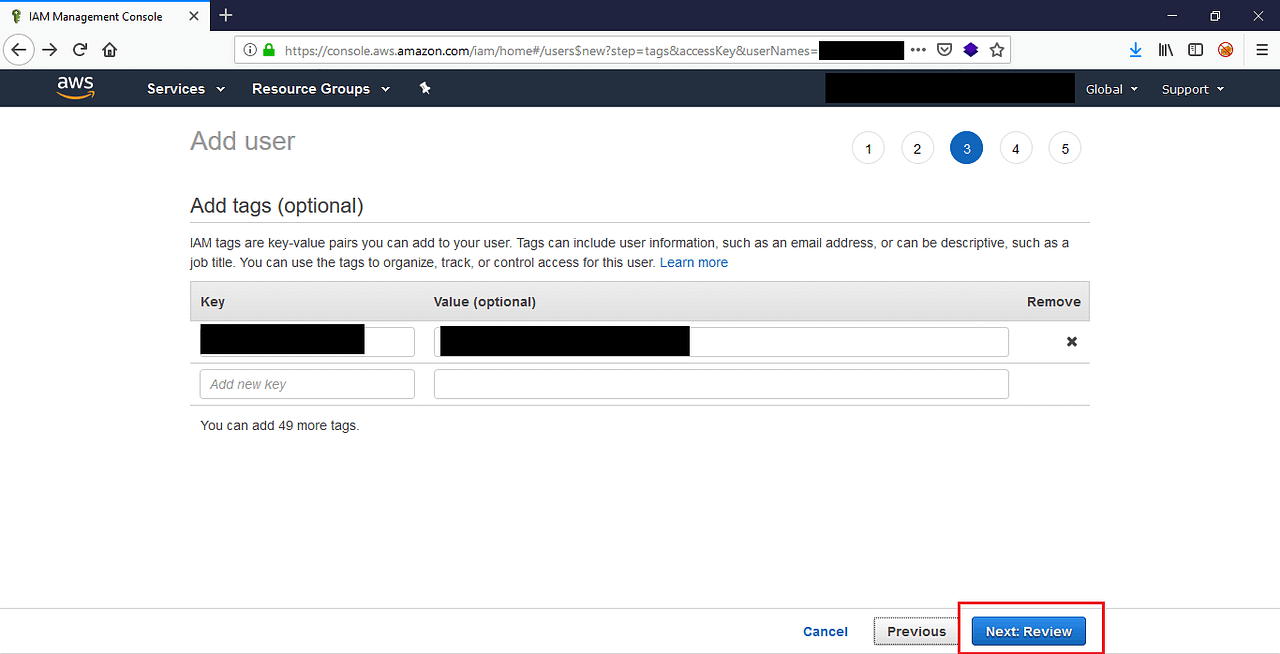Reload the current page
1280x654 pixels.
click(79, 49)
